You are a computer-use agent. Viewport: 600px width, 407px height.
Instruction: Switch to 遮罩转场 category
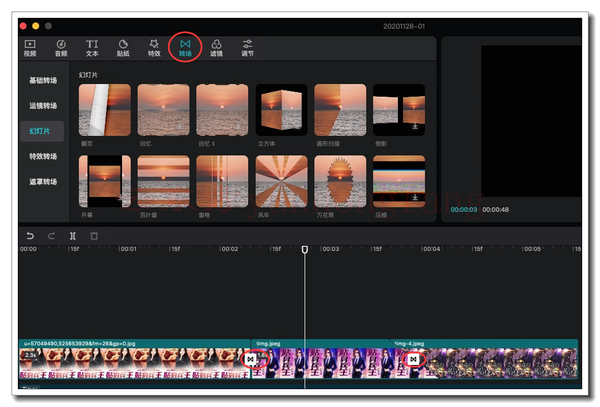pos(42,182)
